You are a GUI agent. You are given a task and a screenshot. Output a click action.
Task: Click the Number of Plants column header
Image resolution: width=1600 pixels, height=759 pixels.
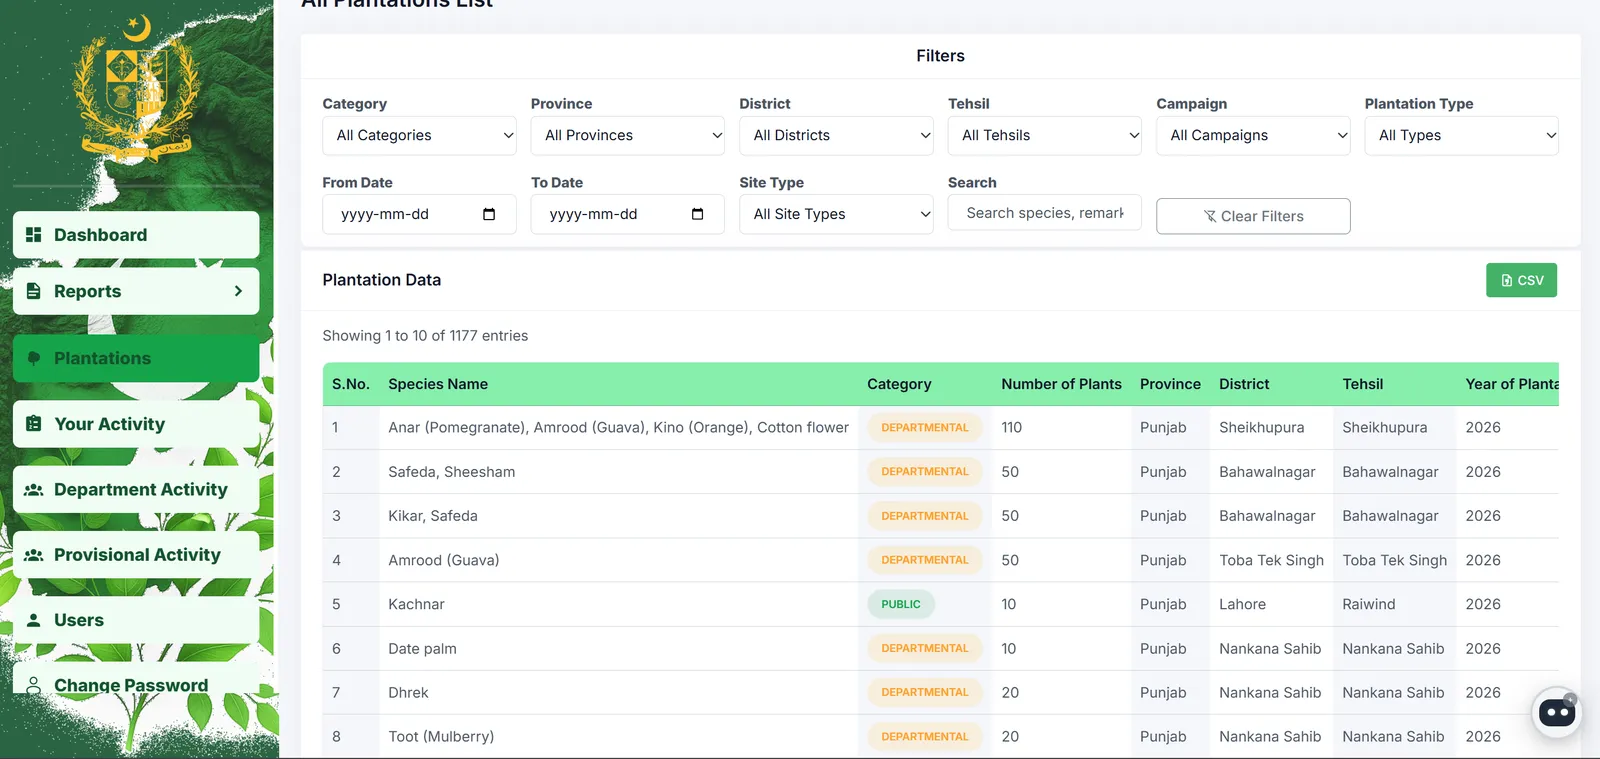pos(1061,384)
